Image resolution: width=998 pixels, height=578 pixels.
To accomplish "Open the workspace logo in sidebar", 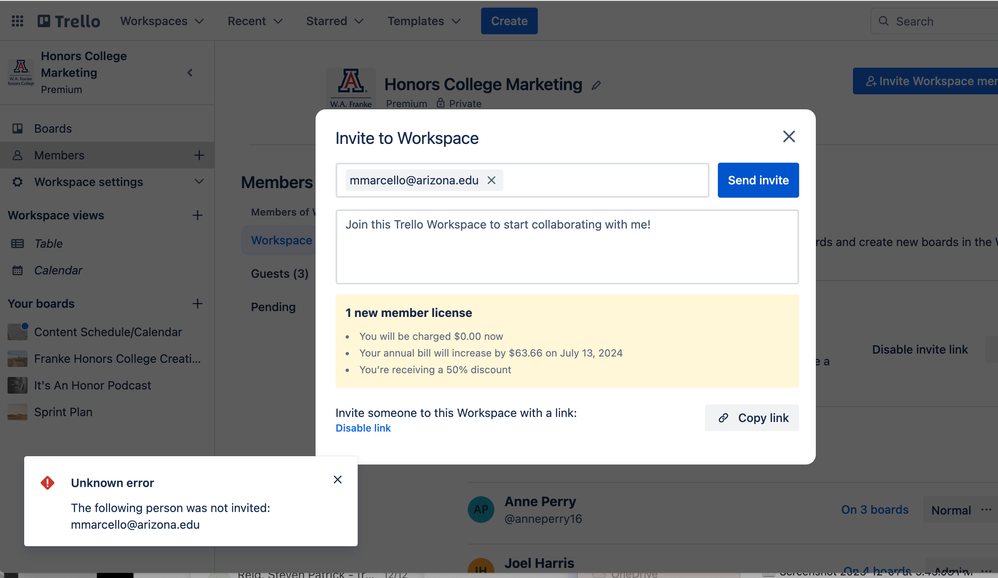I will point(21,72).
